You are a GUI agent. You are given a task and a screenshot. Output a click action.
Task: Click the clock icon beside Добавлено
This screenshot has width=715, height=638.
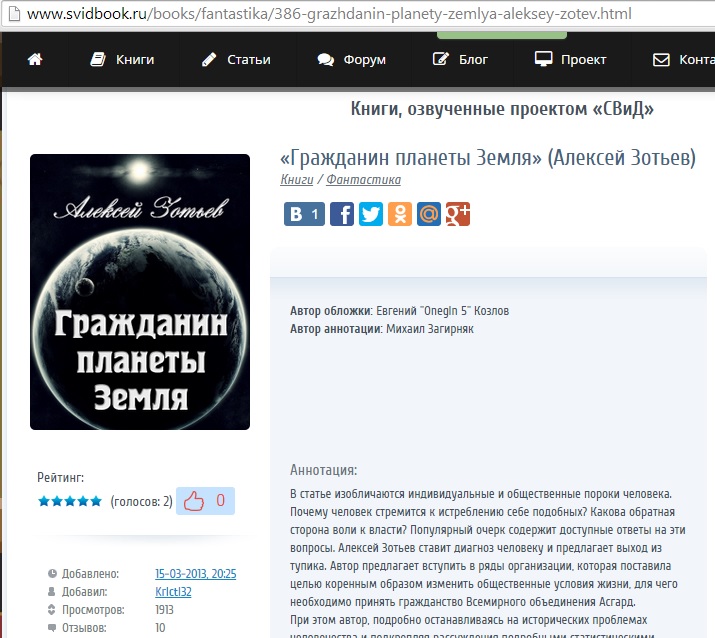point(52,574)
